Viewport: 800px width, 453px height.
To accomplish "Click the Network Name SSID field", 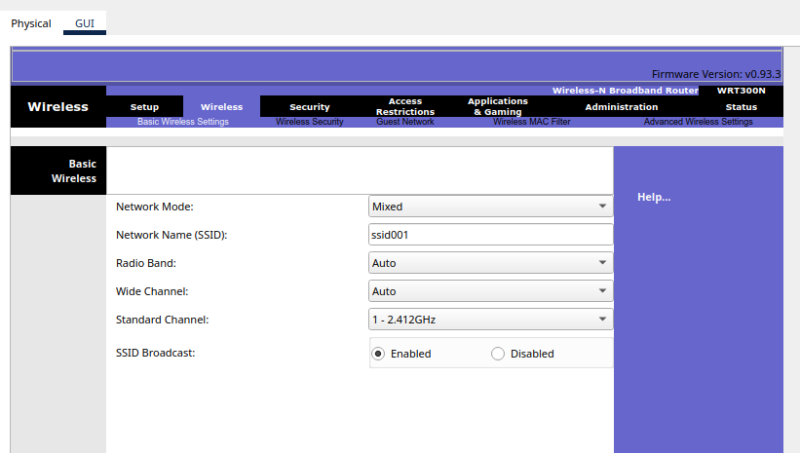I will tap(490, 235).
